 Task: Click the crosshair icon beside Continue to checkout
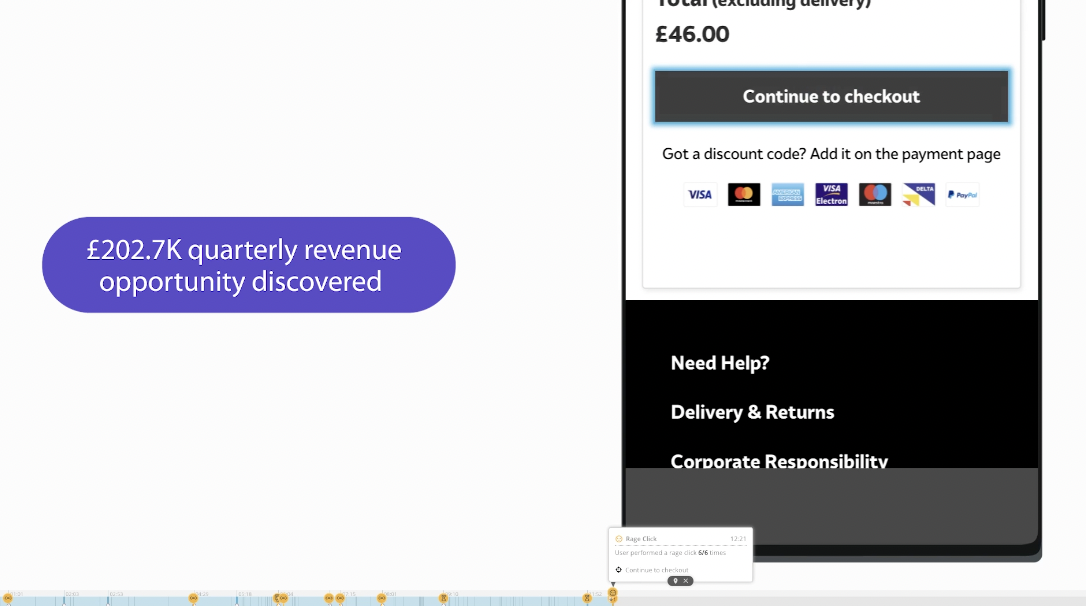[x=618, y=570]
